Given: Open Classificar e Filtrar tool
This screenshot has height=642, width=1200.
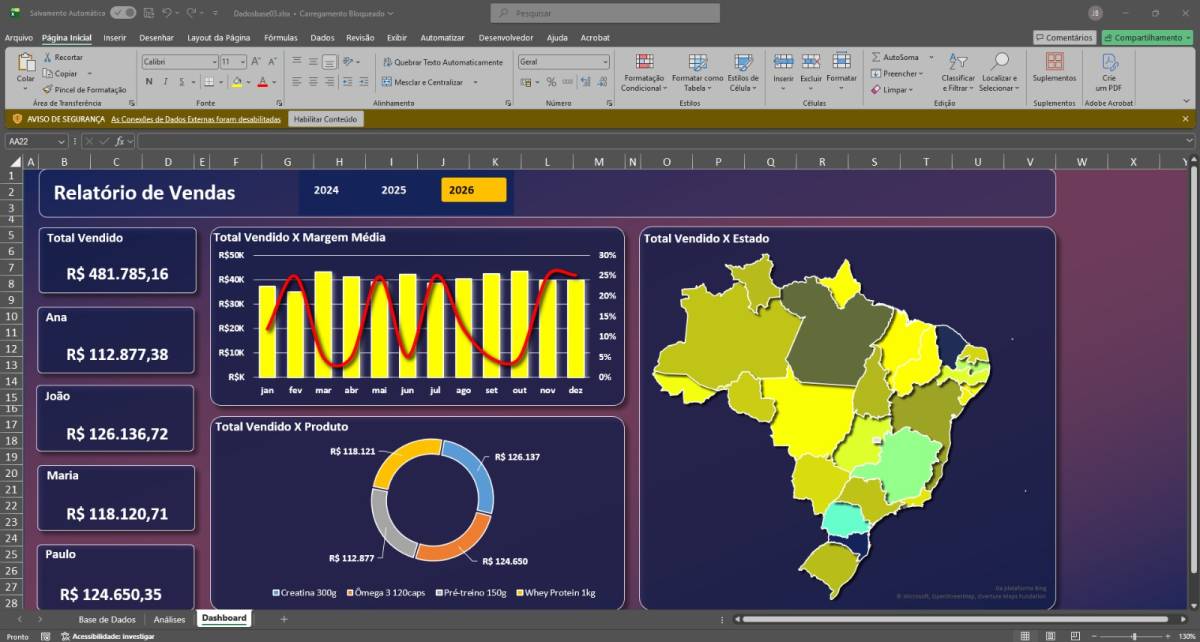Looking at the screenshot, I should (x=958, y=72).
